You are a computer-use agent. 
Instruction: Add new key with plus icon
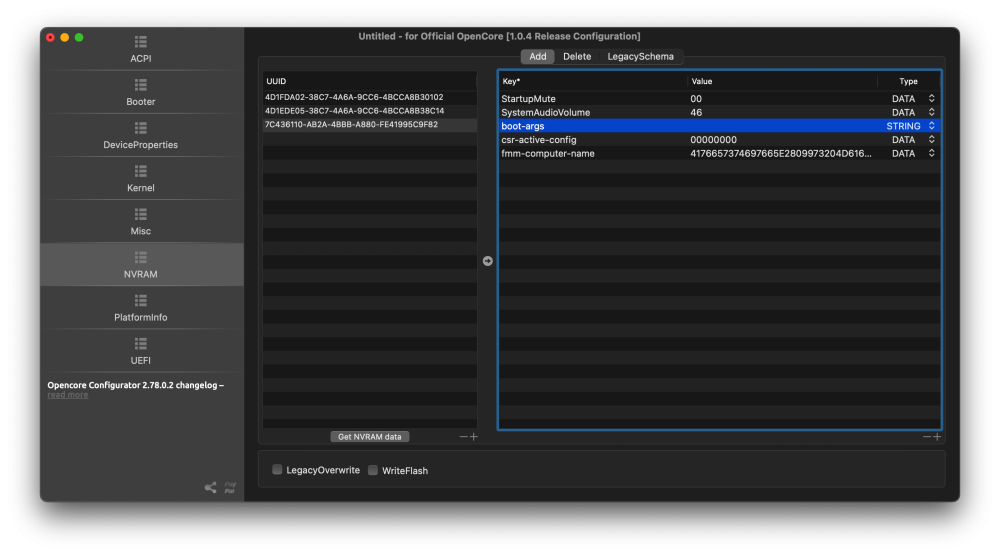[x=937, y=437]
